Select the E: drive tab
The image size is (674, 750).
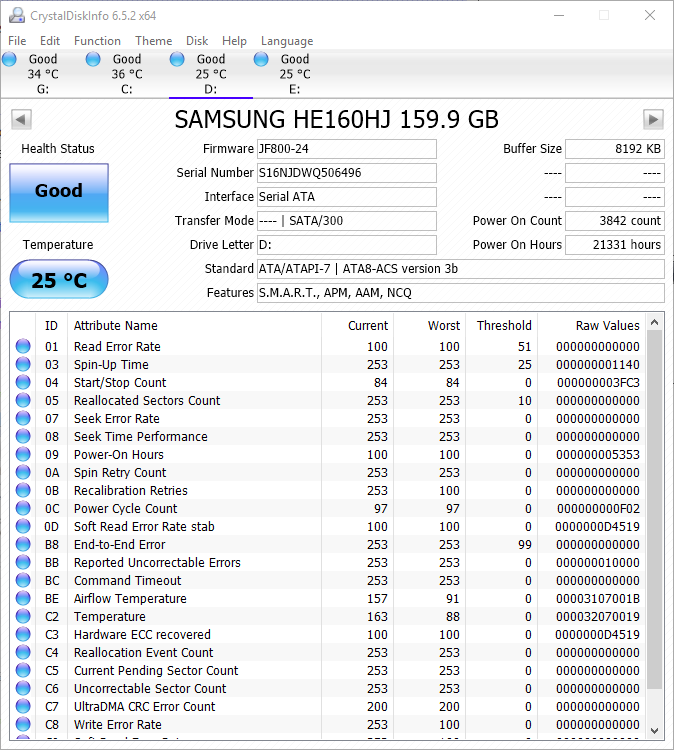(295, 74)
